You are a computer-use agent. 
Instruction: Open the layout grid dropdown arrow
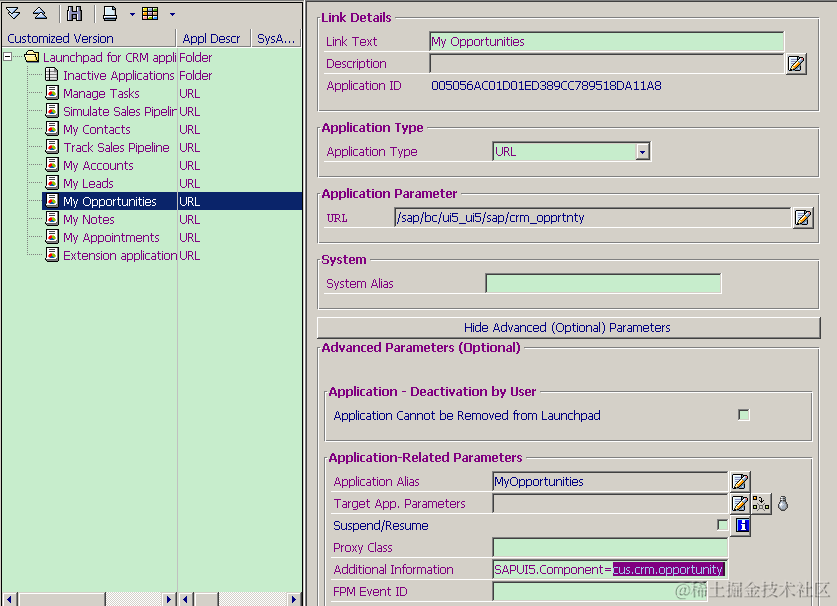(x=172, y=14)
